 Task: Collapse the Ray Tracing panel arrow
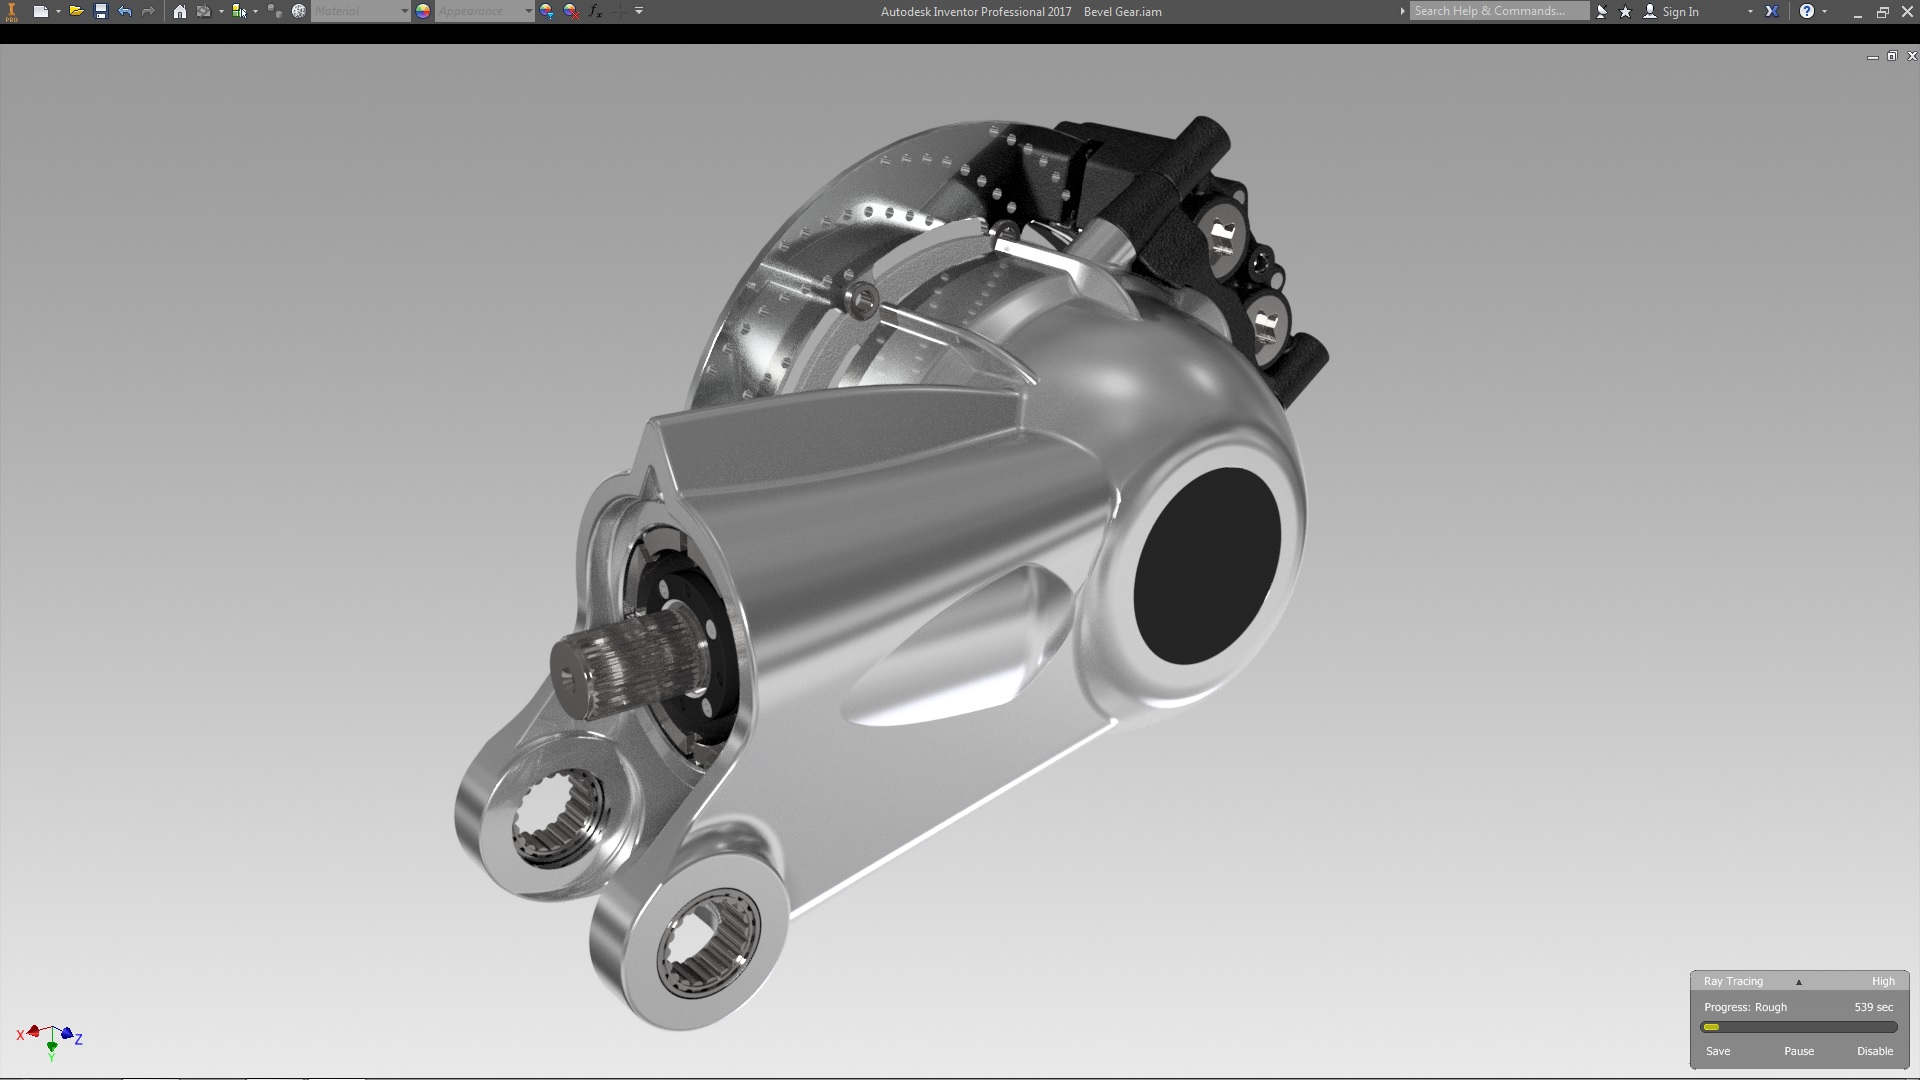pyautogui.click(x=1798, y=982)
